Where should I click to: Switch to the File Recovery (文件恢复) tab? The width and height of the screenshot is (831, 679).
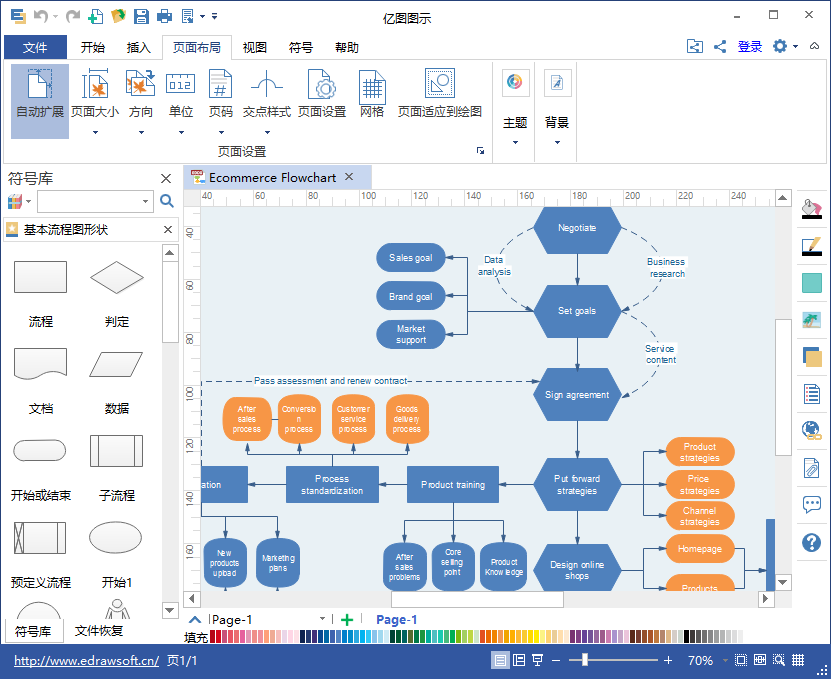tap(99, 631)
